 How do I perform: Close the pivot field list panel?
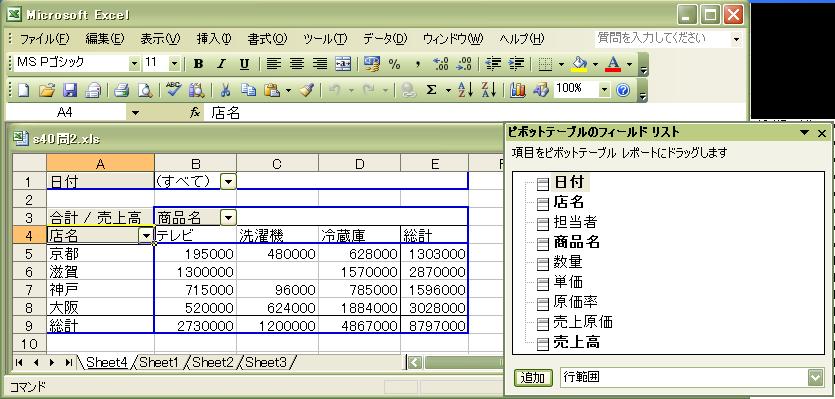822,133
